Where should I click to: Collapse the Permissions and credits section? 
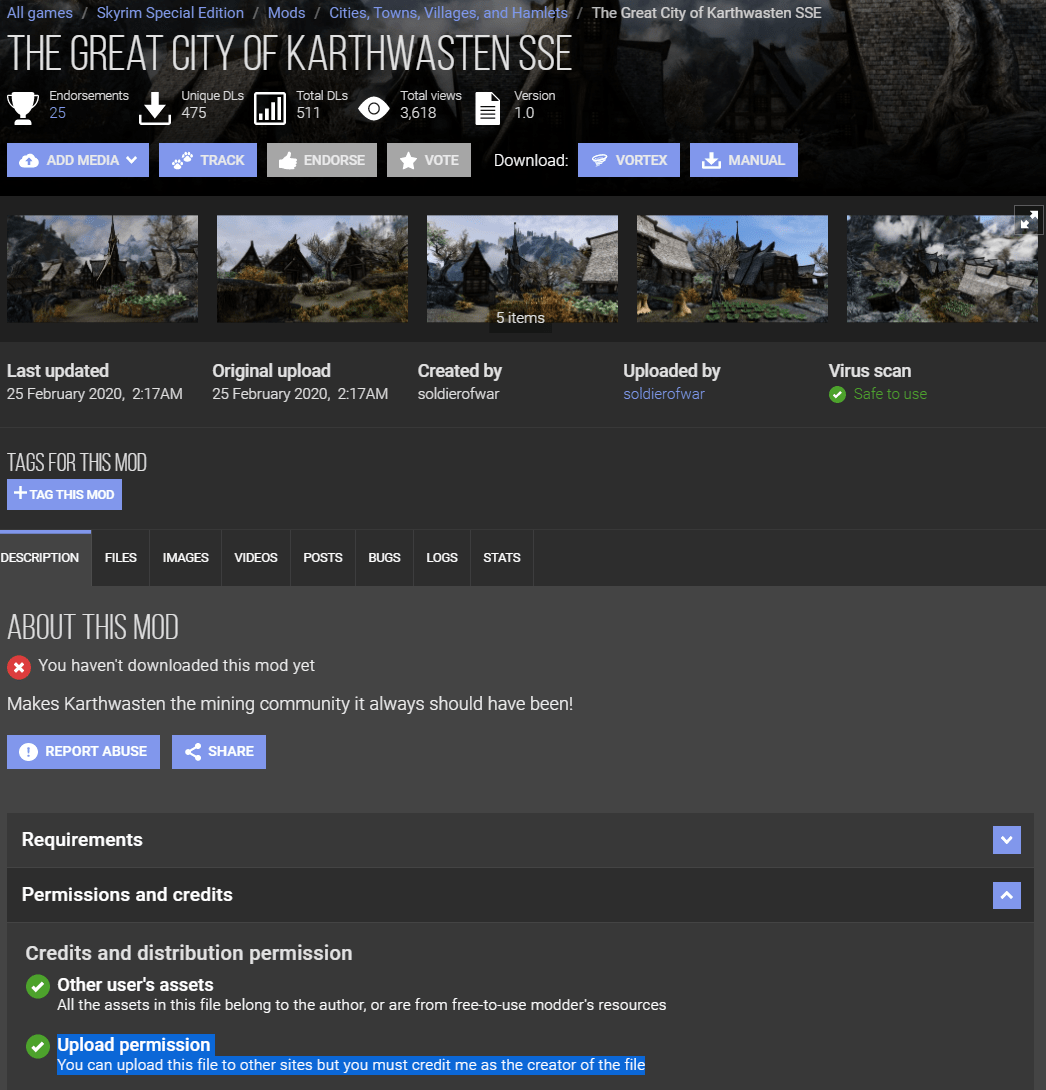[1006, 895]
